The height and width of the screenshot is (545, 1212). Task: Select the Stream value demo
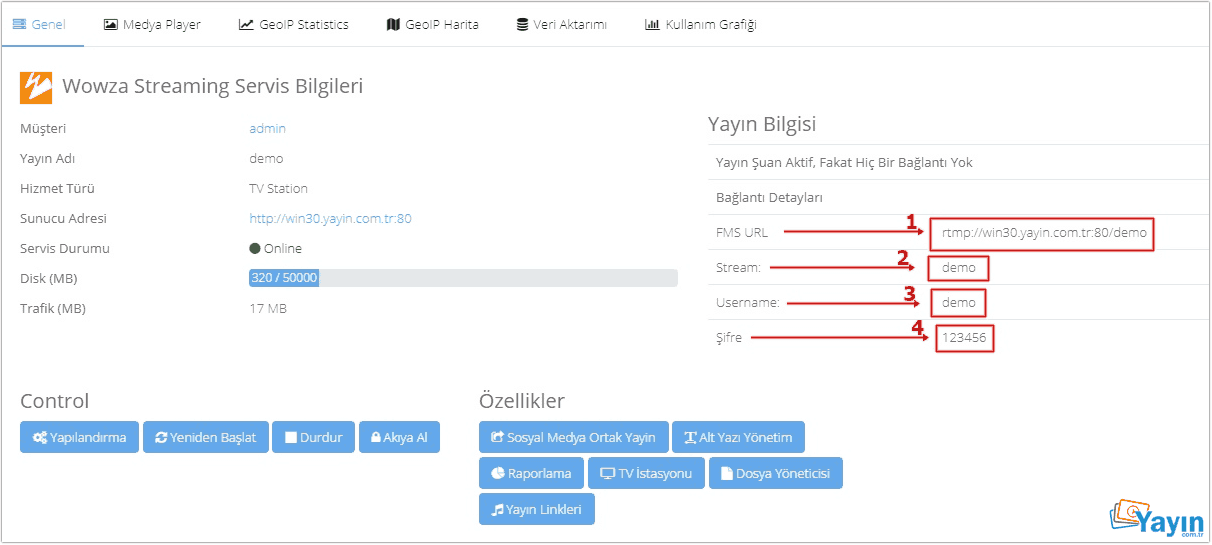(959, 268)
